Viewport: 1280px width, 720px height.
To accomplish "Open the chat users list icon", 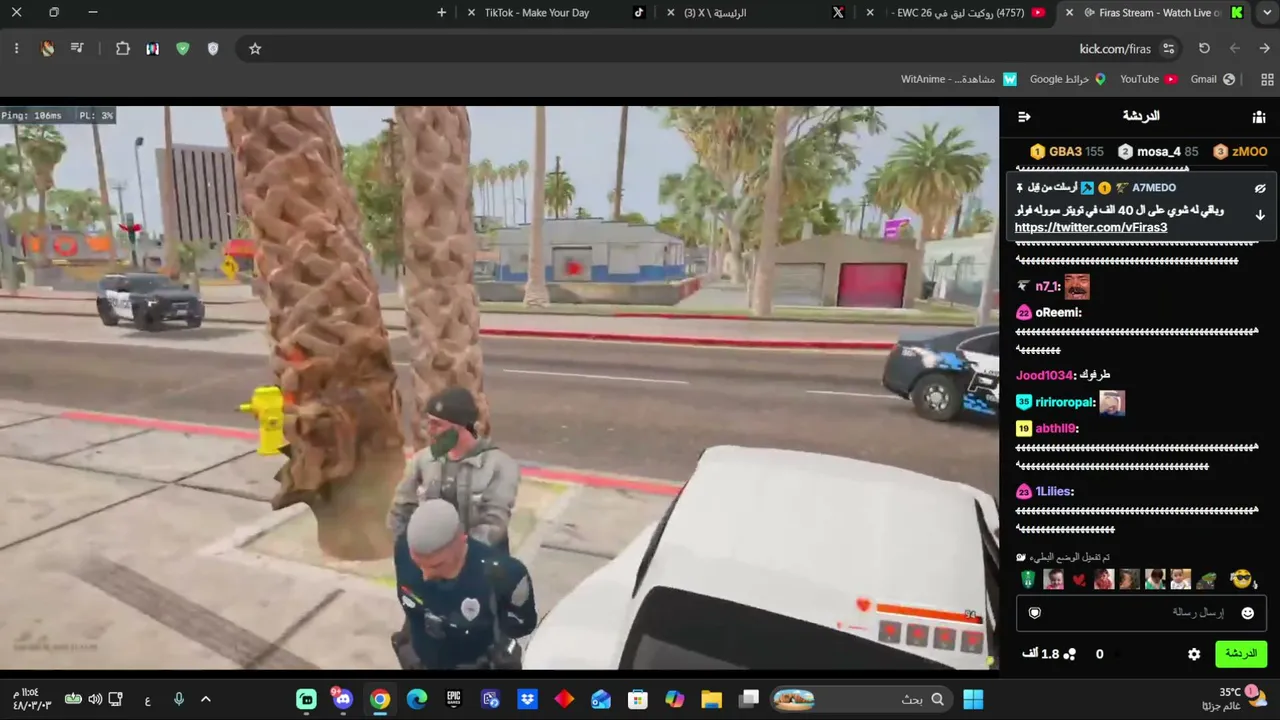I will [1259, 117].
